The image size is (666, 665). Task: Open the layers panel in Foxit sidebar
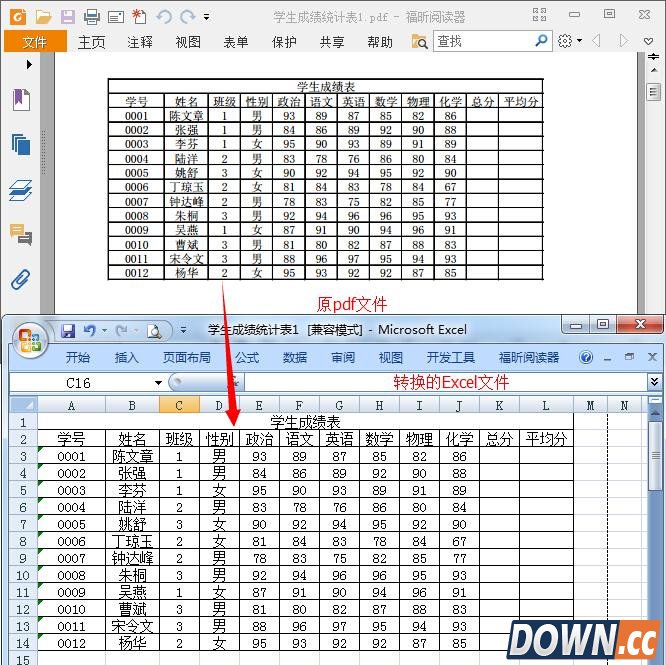21,190
